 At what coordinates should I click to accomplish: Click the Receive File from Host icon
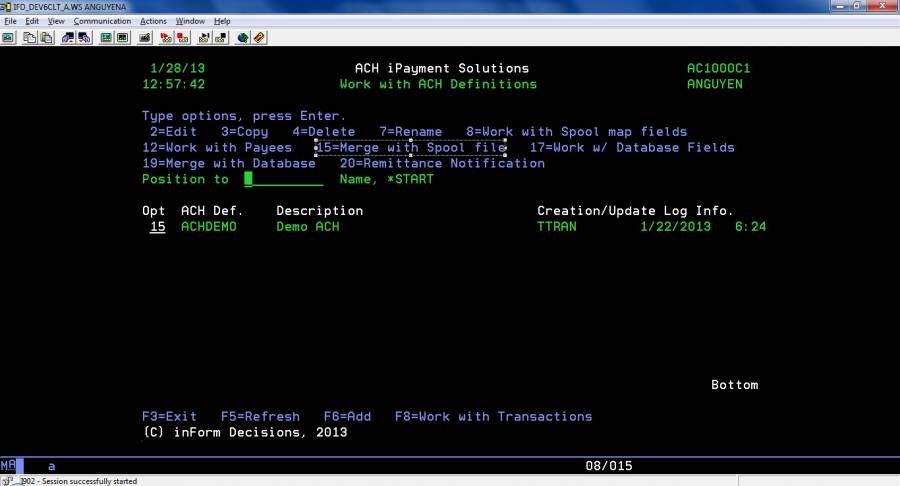[x=84, y=38]
